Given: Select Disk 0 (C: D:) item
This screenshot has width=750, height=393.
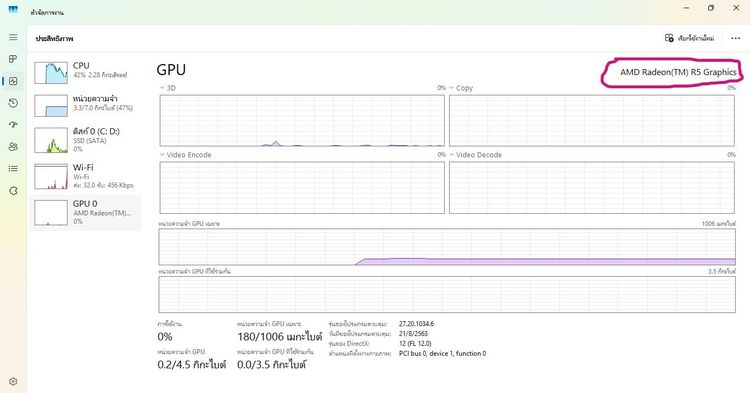Looking at the screenshot, I should 86,140.
